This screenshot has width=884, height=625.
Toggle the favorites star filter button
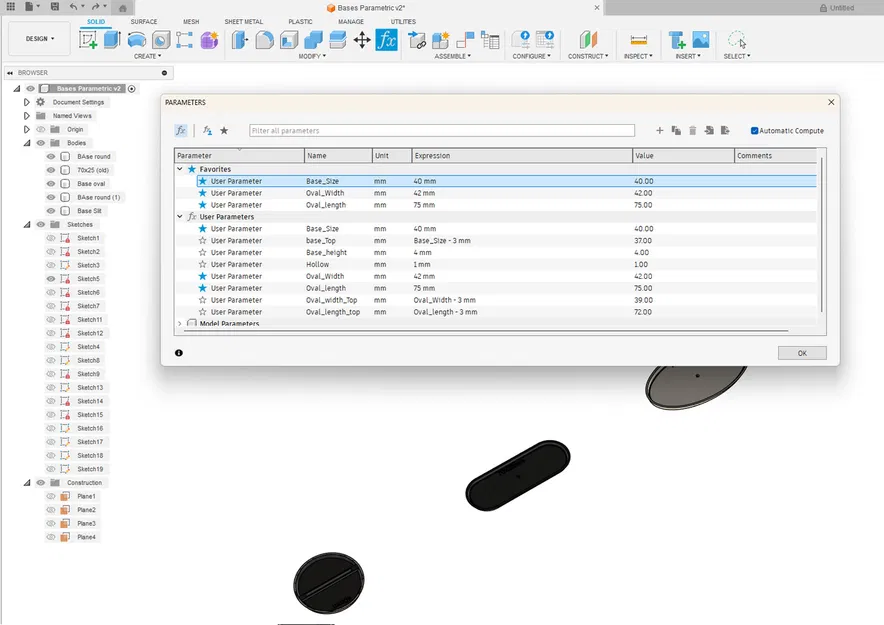(224, 131)
